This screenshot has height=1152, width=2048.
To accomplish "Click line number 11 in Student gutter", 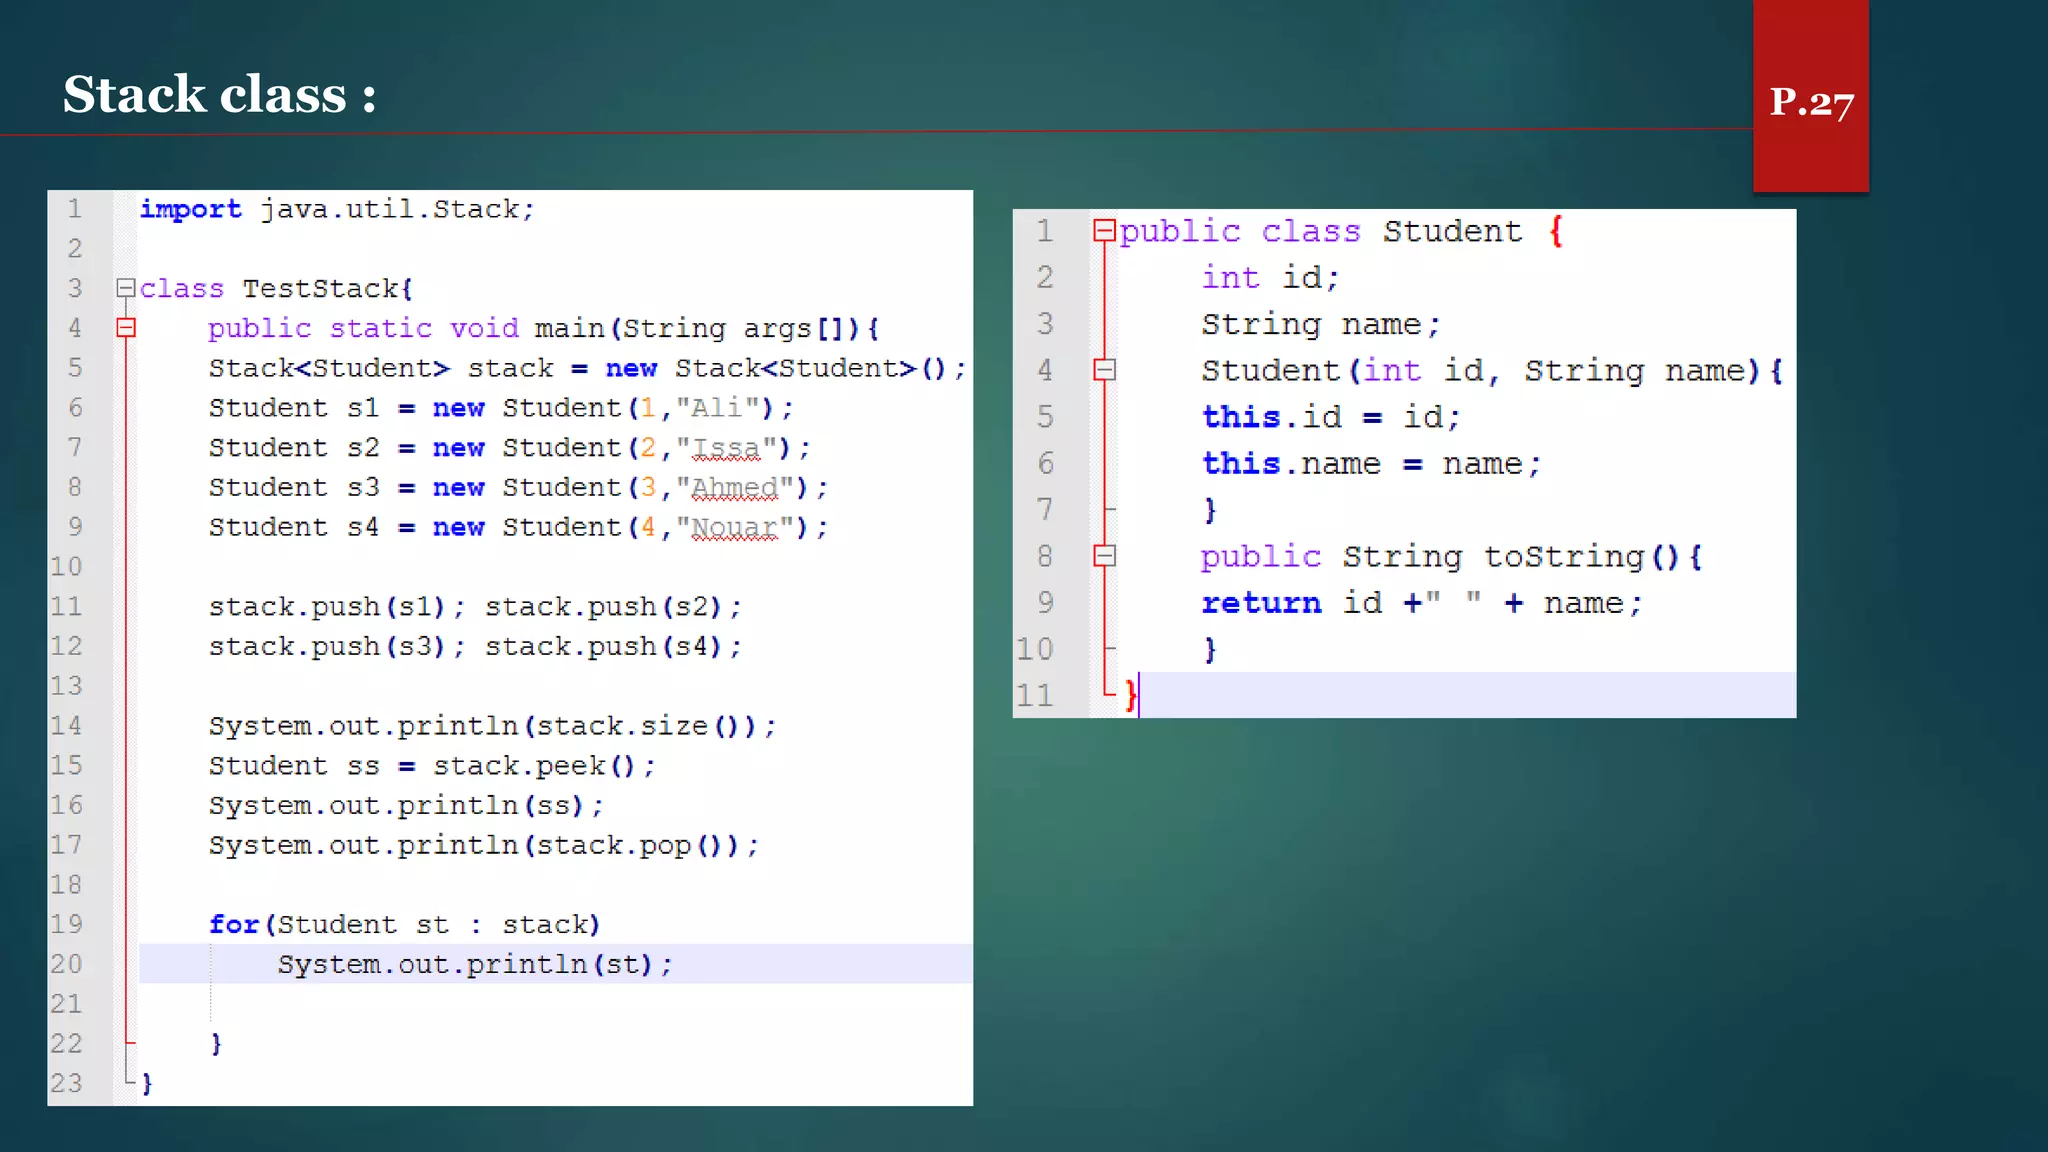I will click(1036, 695).
